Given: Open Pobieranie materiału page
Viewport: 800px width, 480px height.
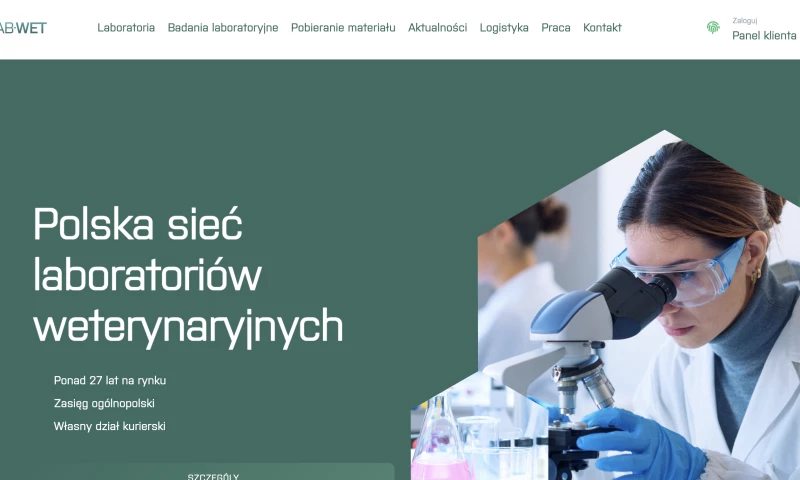Looking at the screenshot, I should coord(343,28).
